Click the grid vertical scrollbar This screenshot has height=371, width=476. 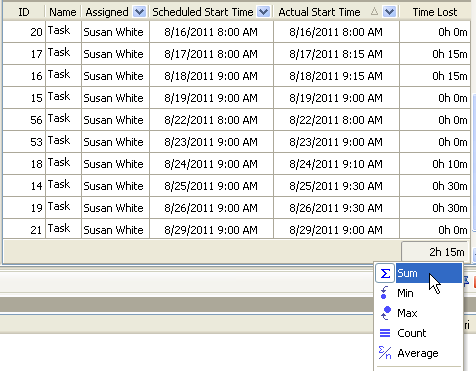(474, 163)
